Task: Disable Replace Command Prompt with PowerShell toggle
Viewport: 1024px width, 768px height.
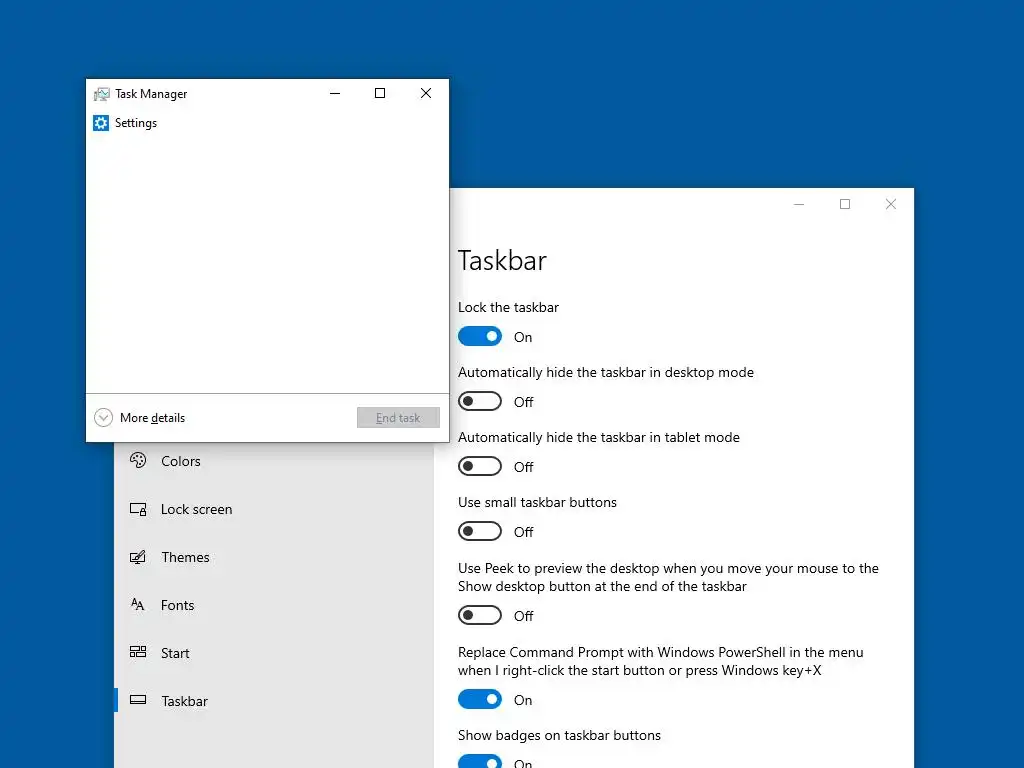Action: pos(480,699)
